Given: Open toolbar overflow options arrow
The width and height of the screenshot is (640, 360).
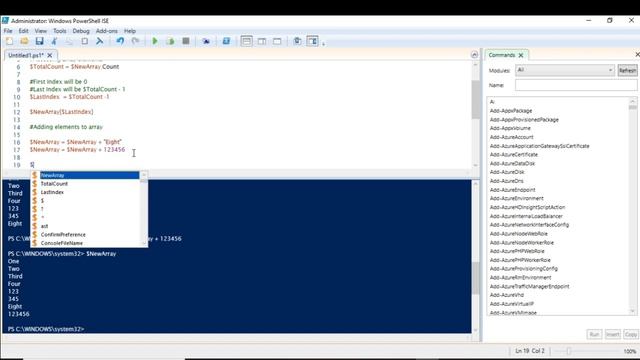Looking at the screenshot, I should [323, 43].
